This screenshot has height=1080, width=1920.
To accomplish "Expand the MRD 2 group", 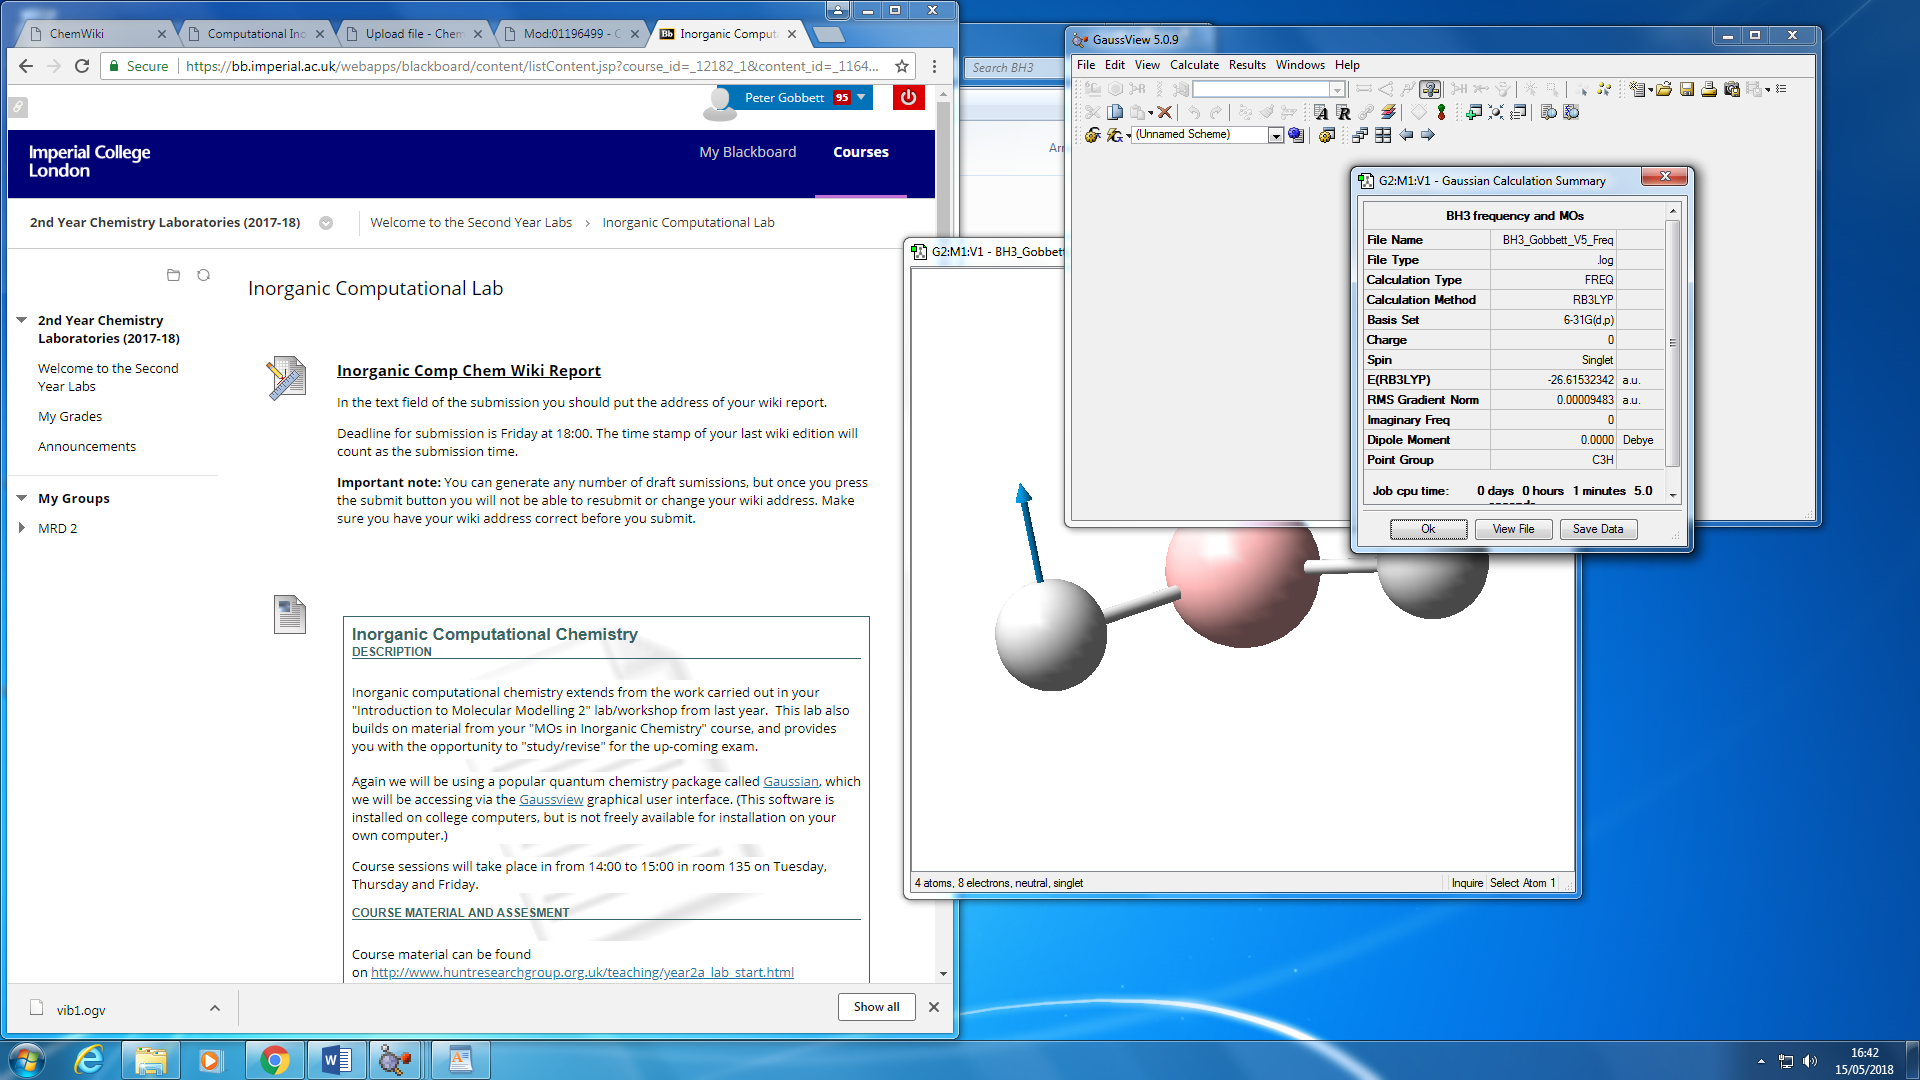I will click(x=22, y=528).
